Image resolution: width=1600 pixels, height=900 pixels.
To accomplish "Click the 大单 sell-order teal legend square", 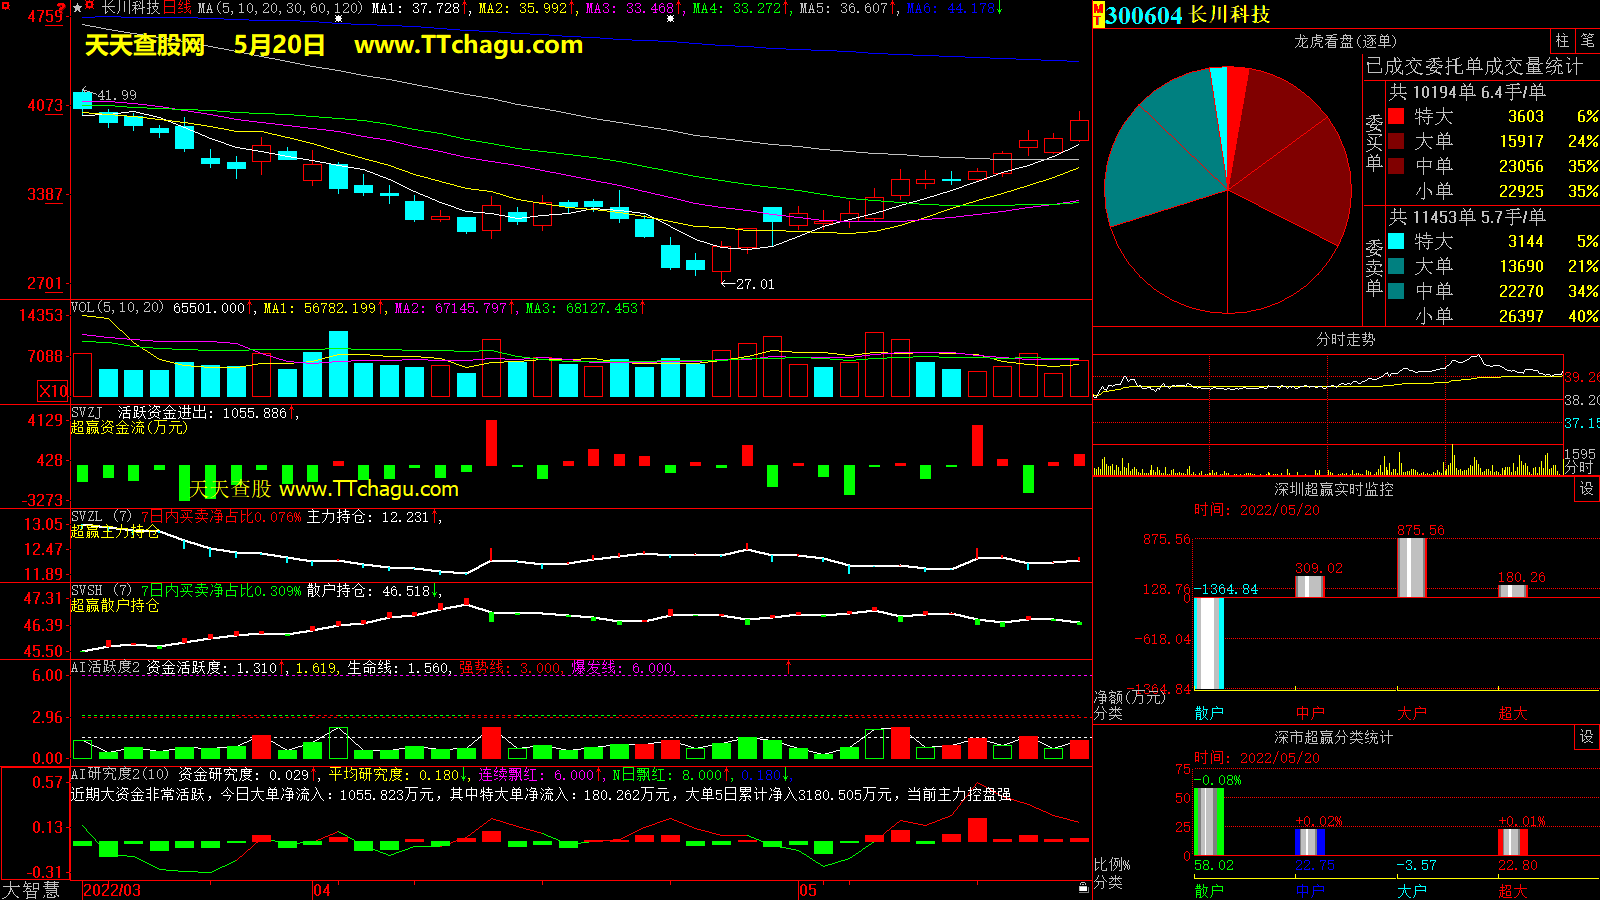I will 1396,266.
